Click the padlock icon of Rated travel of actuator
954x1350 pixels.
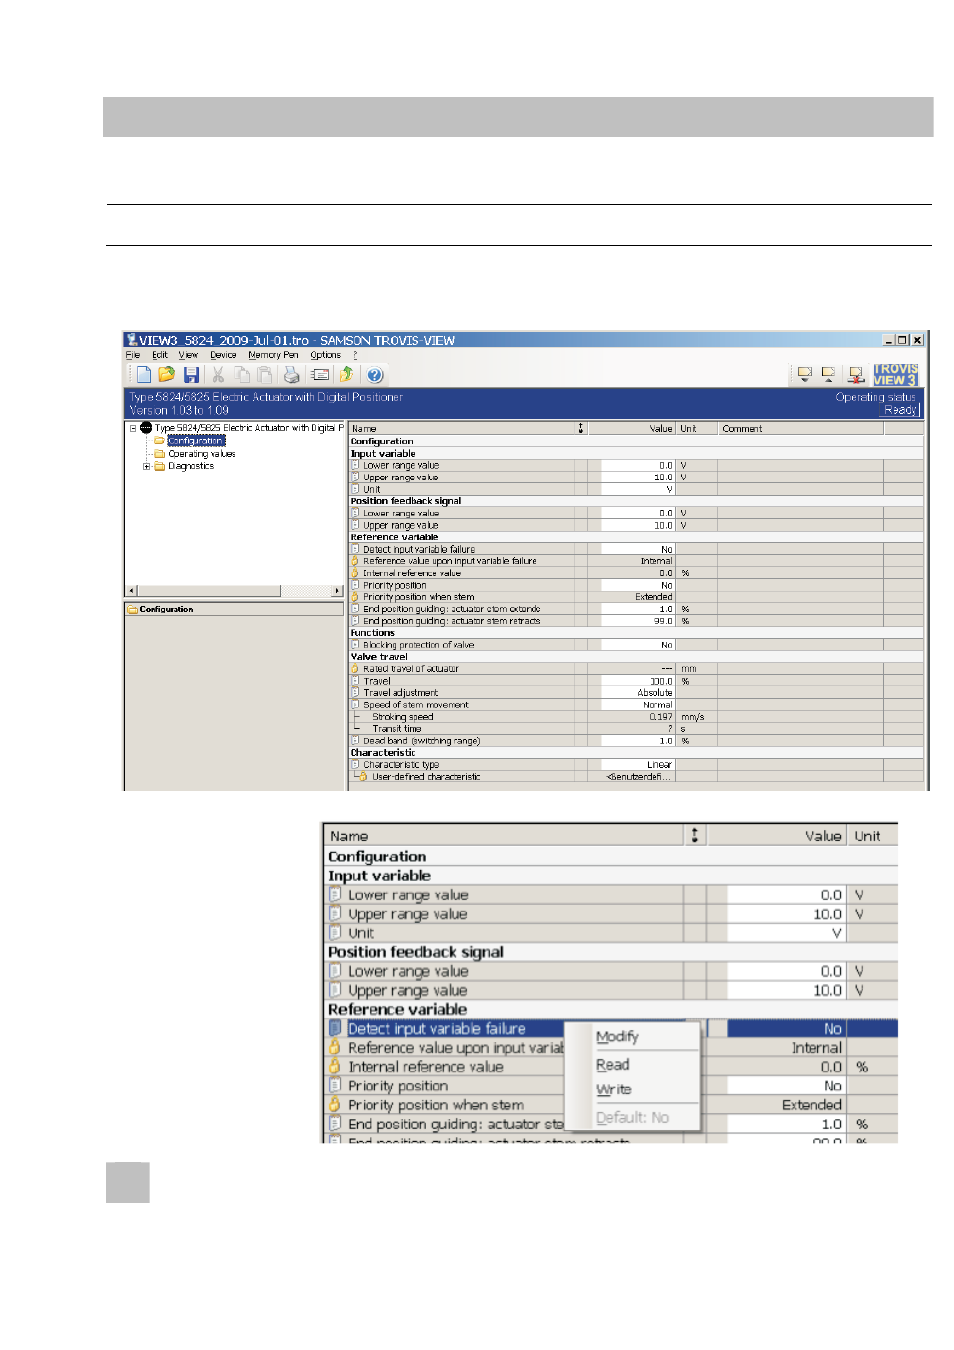pyautogui.click(x=355, y=669)
